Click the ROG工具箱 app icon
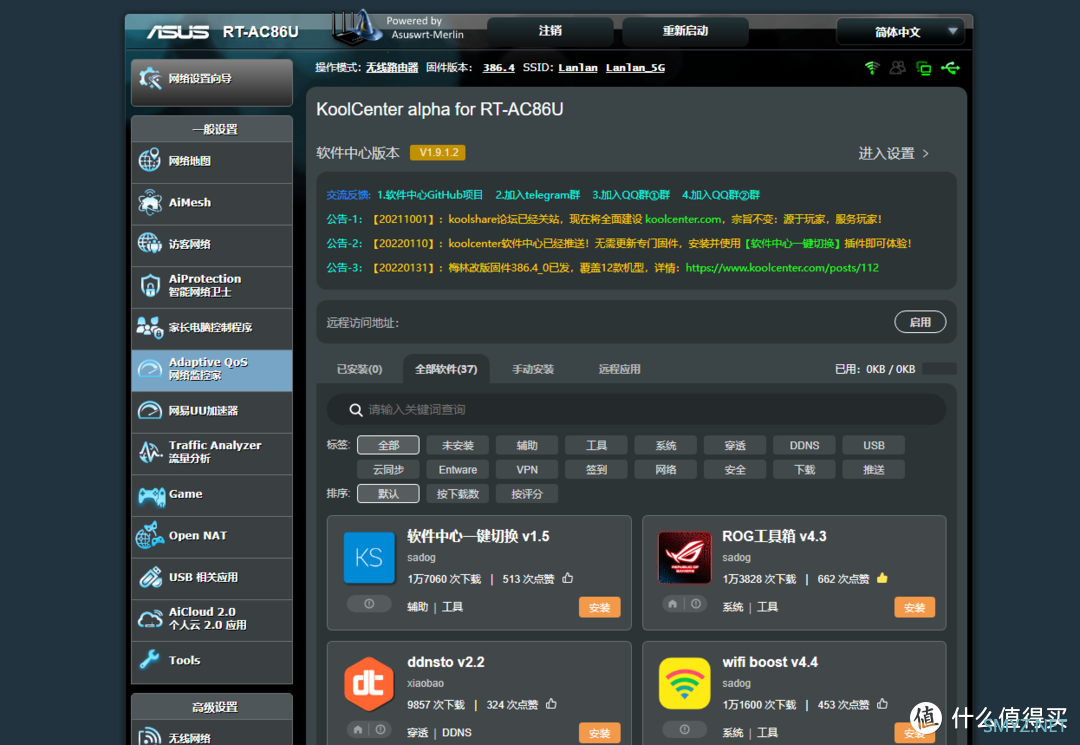Image resolution: width=1080 pixels, height=745 pixels. tap(684, 557)
